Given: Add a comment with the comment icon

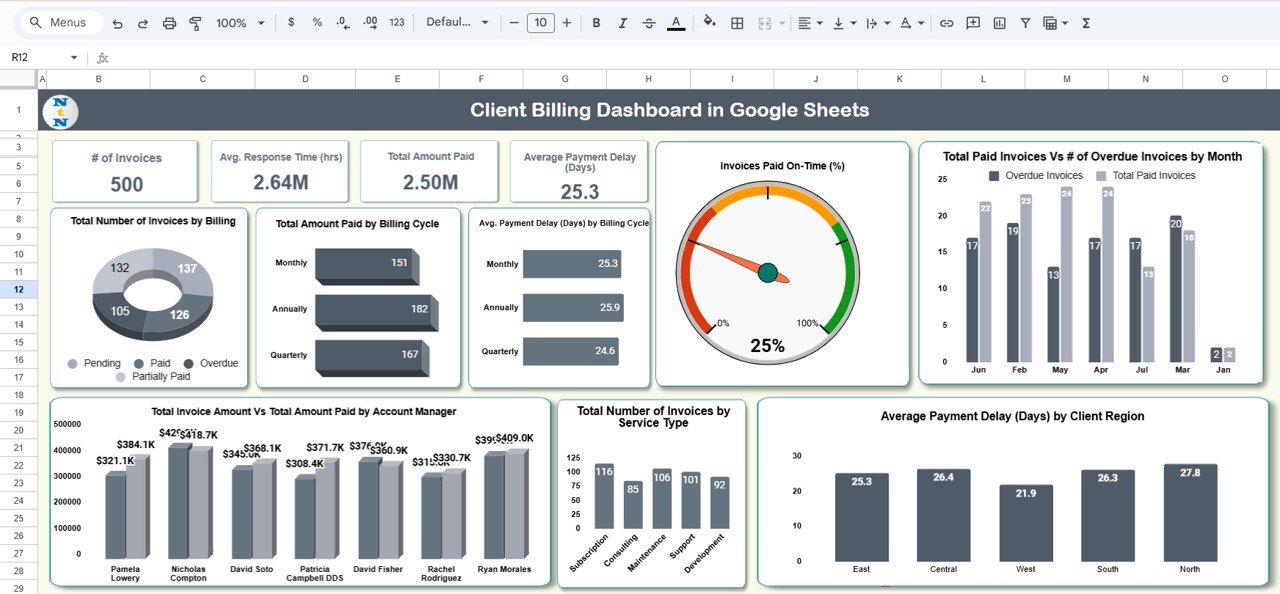Looking at the screenshot, I should pyautogui.click(x=972, y=23).
